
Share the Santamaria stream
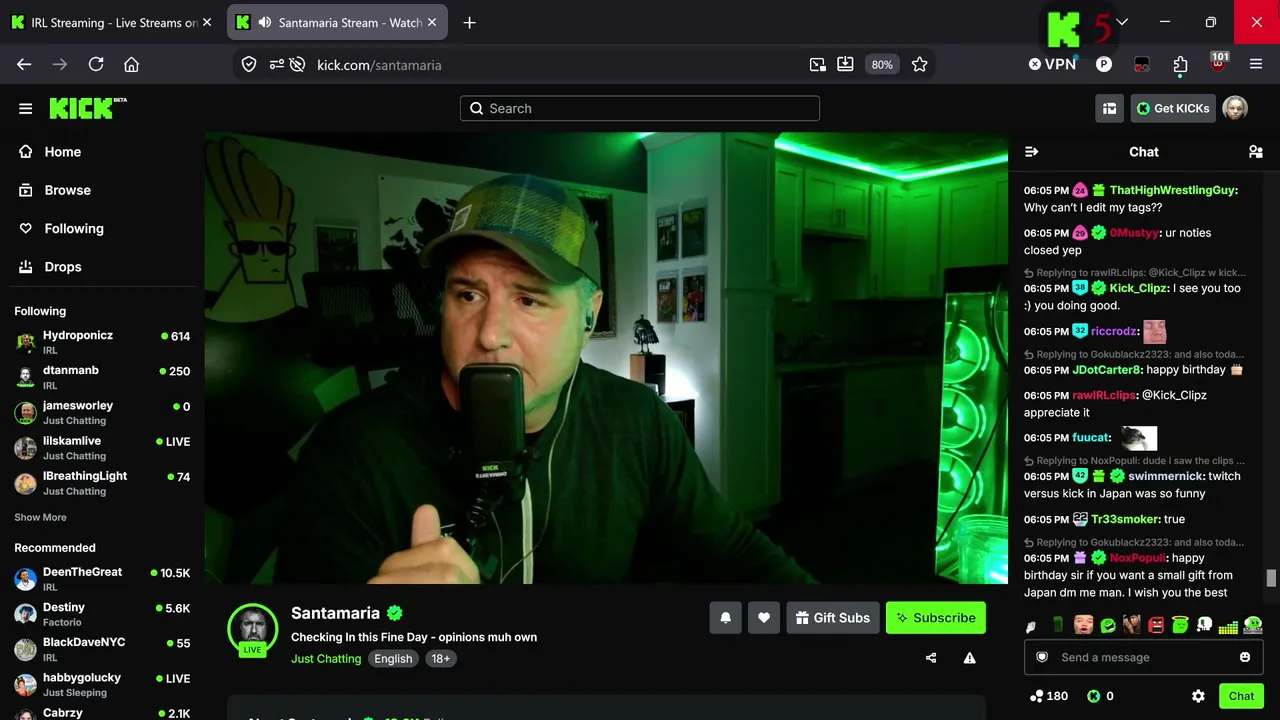931,658
